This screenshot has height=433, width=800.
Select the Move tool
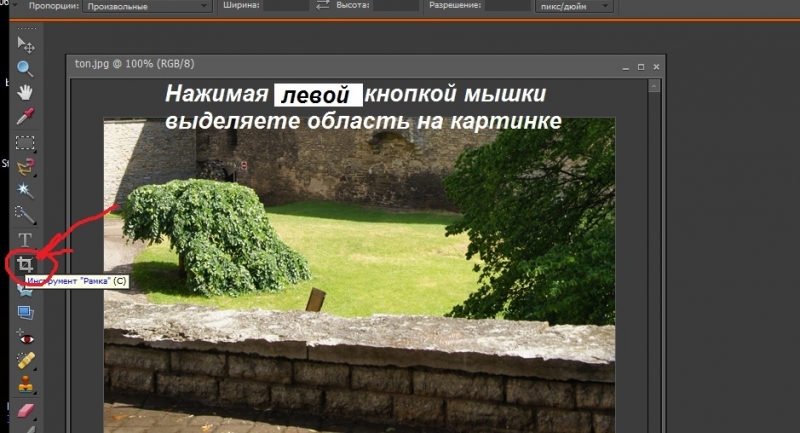pyautogui.click(x=26, y=43)
